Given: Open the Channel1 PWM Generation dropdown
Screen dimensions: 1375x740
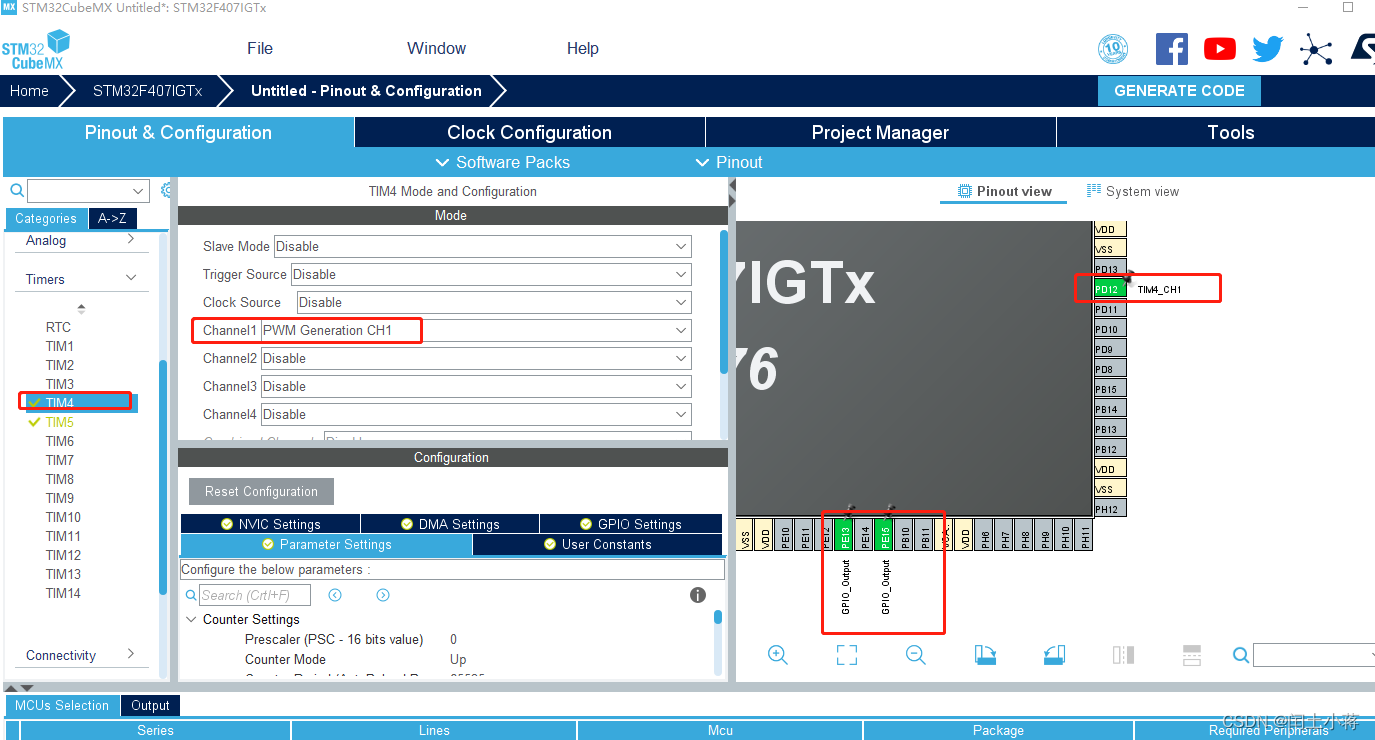Looking at the screenshot, I should point(476,330).
